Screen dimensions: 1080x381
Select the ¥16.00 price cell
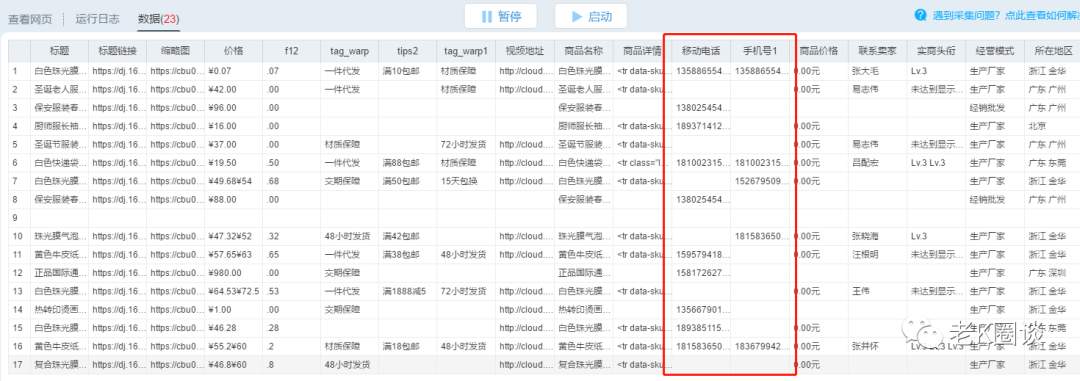(x=233, y=125)
